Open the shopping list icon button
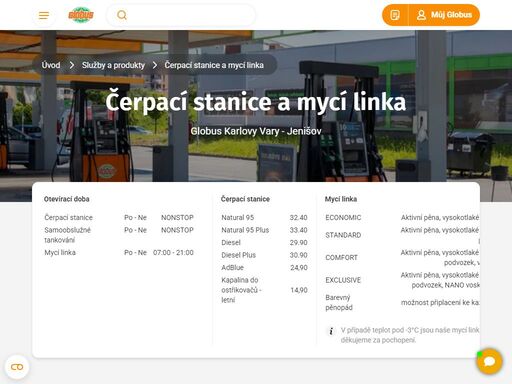 395,15
